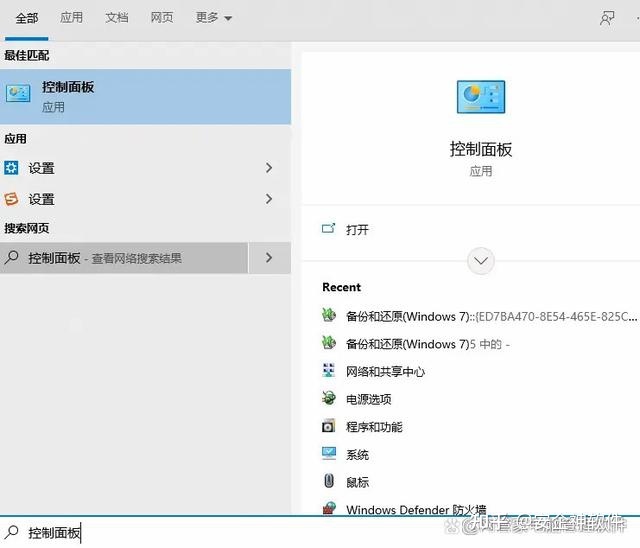Open recent 备份和还原(Windows 7)5 中的 item
Viewport: 640px width, 548px height.
tap(428, 344)
